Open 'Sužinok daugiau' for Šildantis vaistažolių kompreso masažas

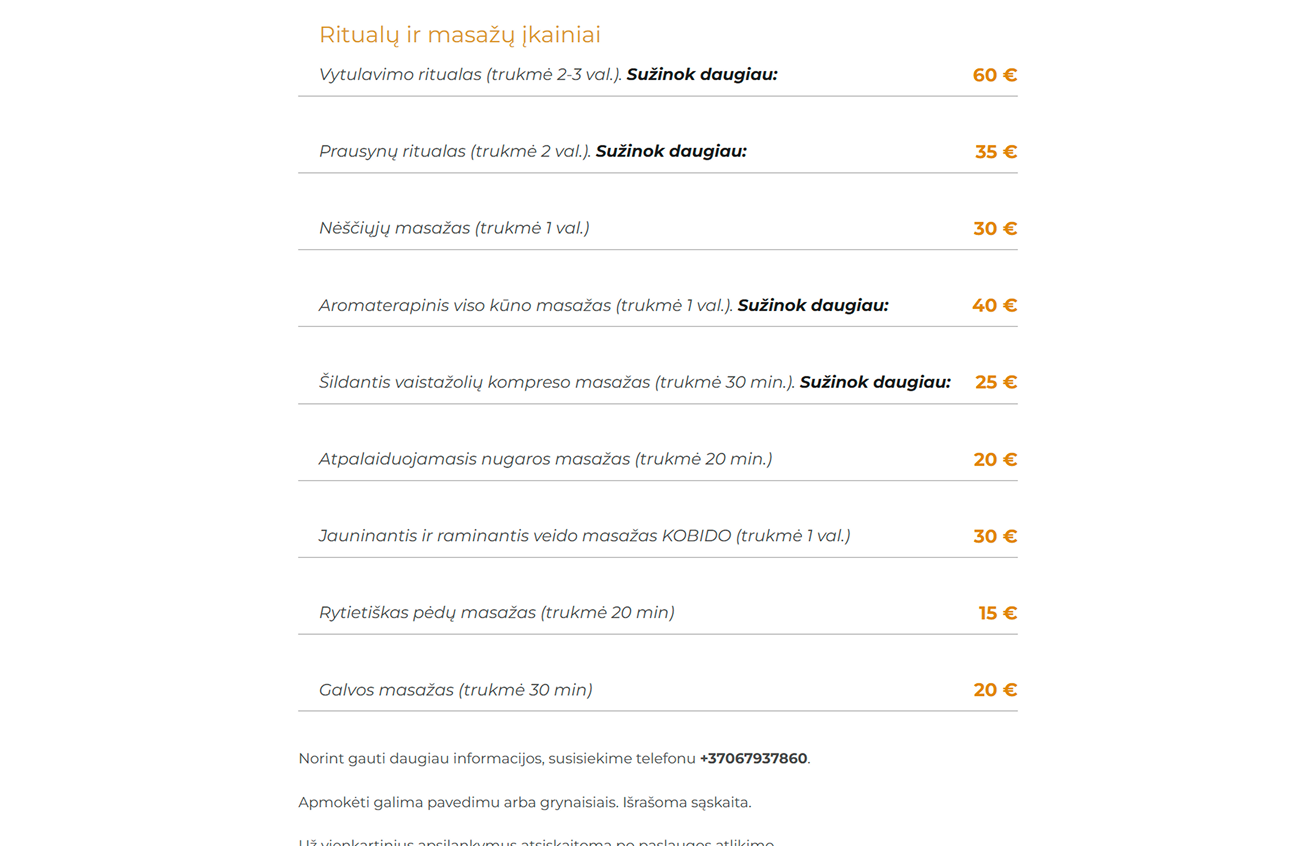click(875, 383)
